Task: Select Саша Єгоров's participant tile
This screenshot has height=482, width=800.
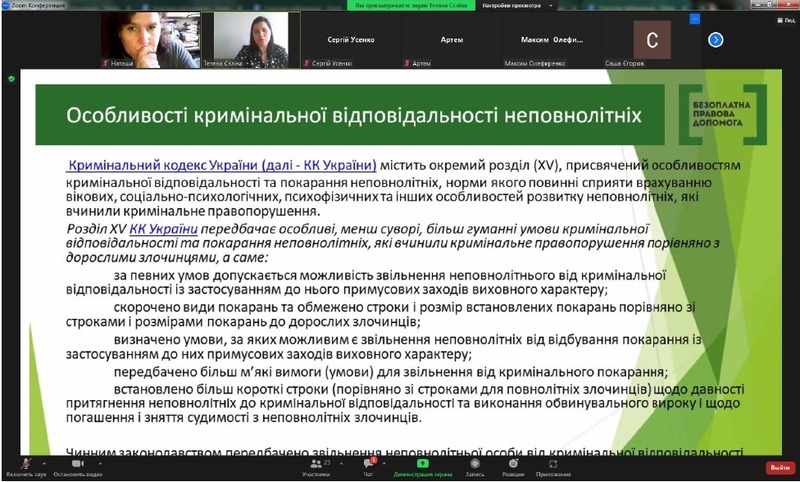Action: click(652, 40)
